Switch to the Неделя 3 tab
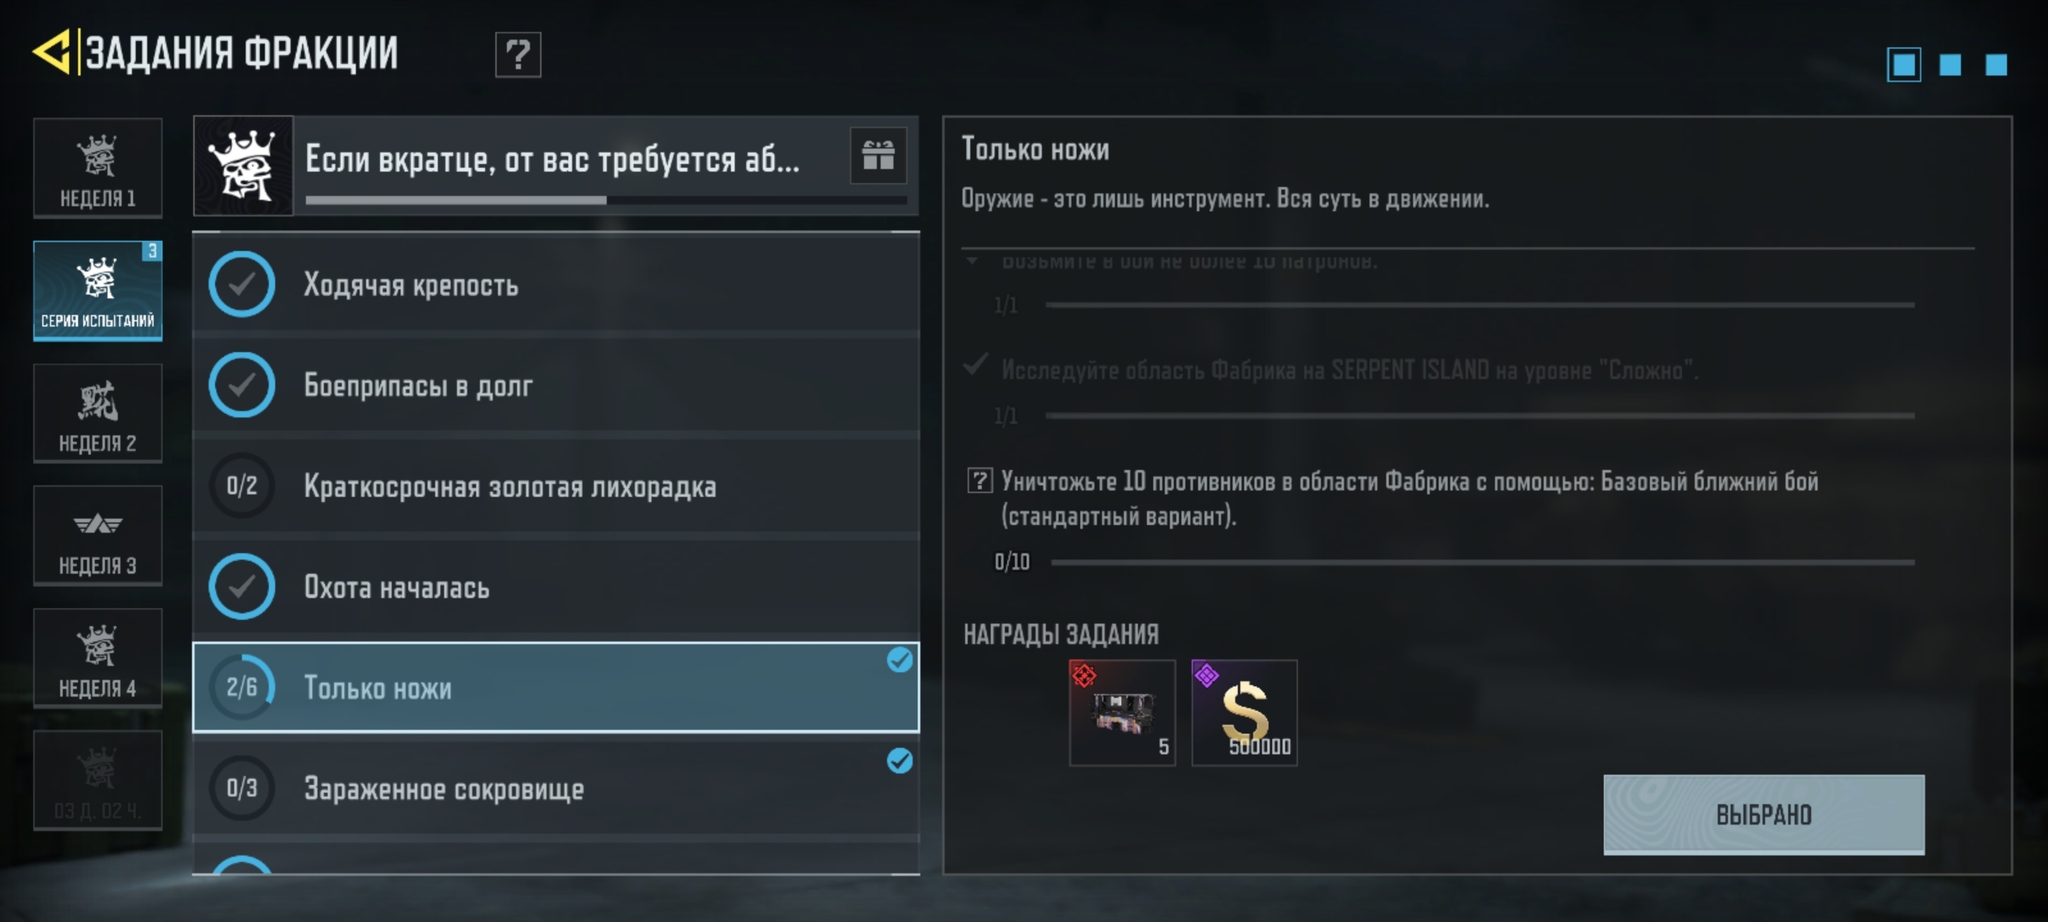2048x922 pixels. 97,535
